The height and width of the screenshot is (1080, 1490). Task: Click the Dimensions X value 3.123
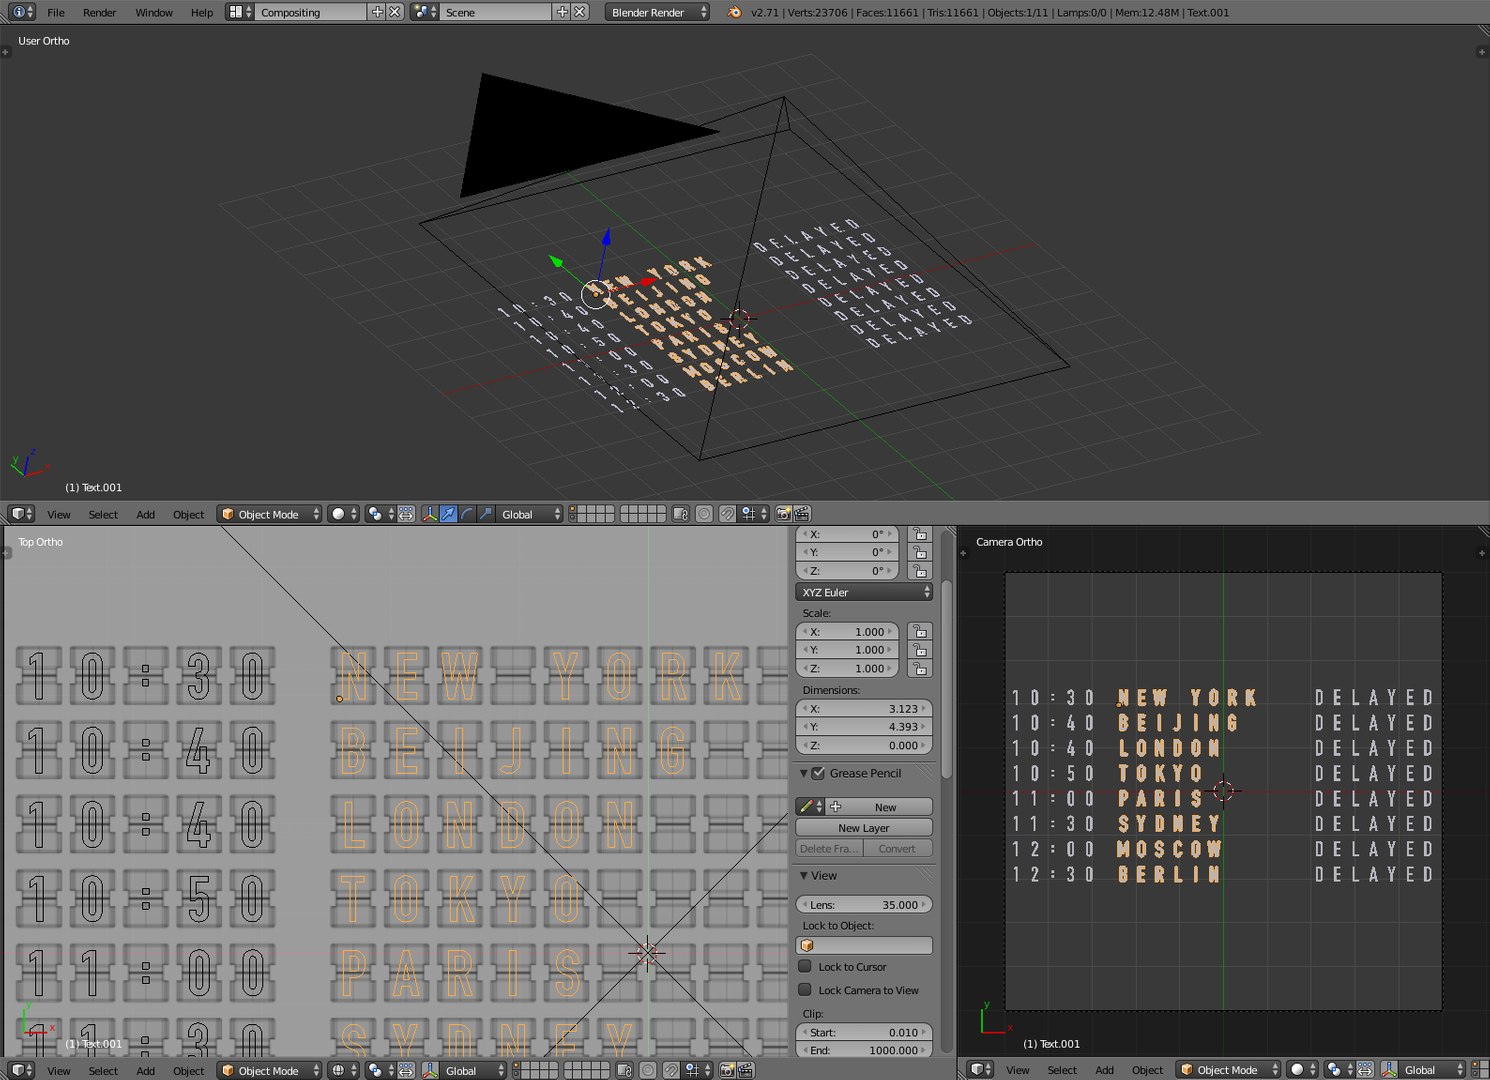(x=864, y=709)
